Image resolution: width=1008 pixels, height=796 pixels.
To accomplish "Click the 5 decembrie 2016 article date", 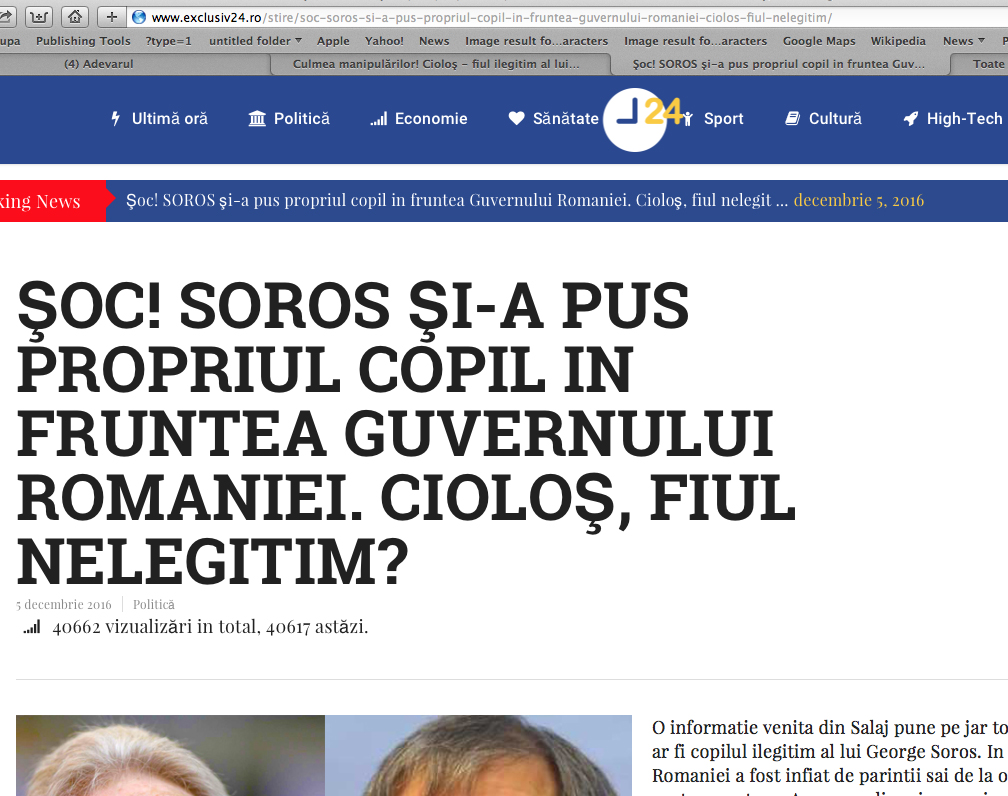I will pos(64,604).
